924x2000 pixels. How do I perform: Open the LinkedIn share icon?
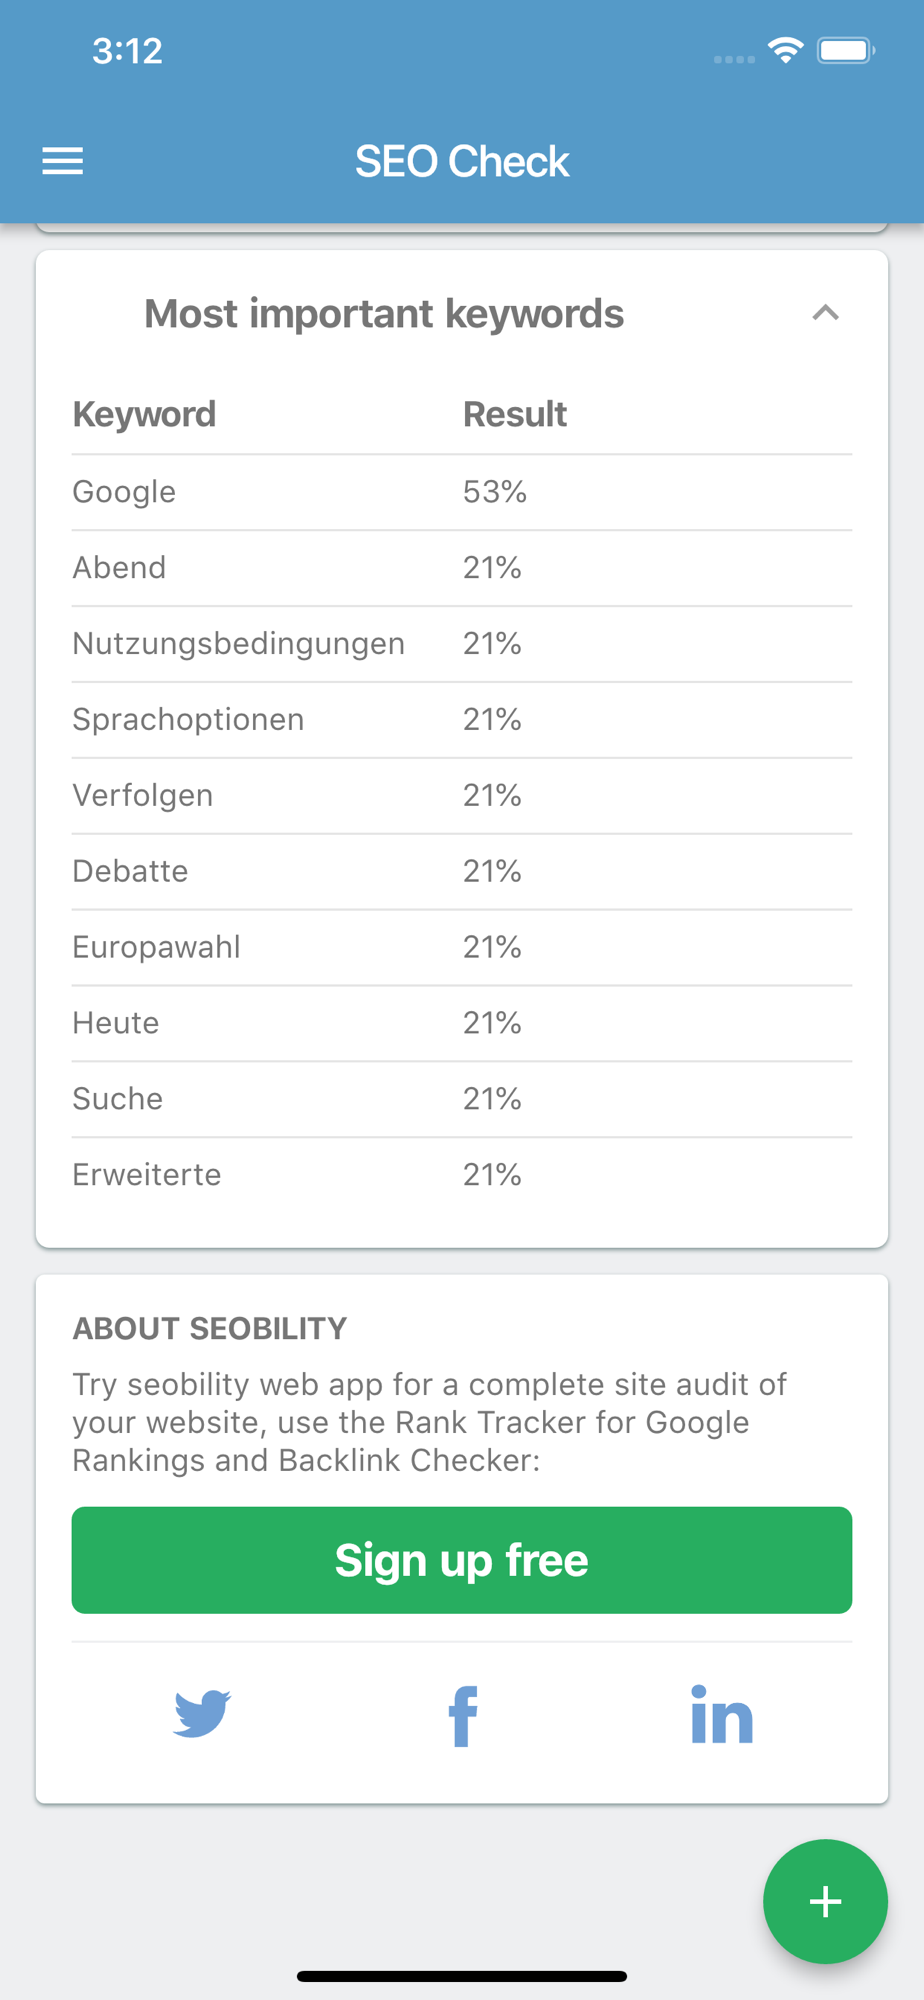[722, 1714]
